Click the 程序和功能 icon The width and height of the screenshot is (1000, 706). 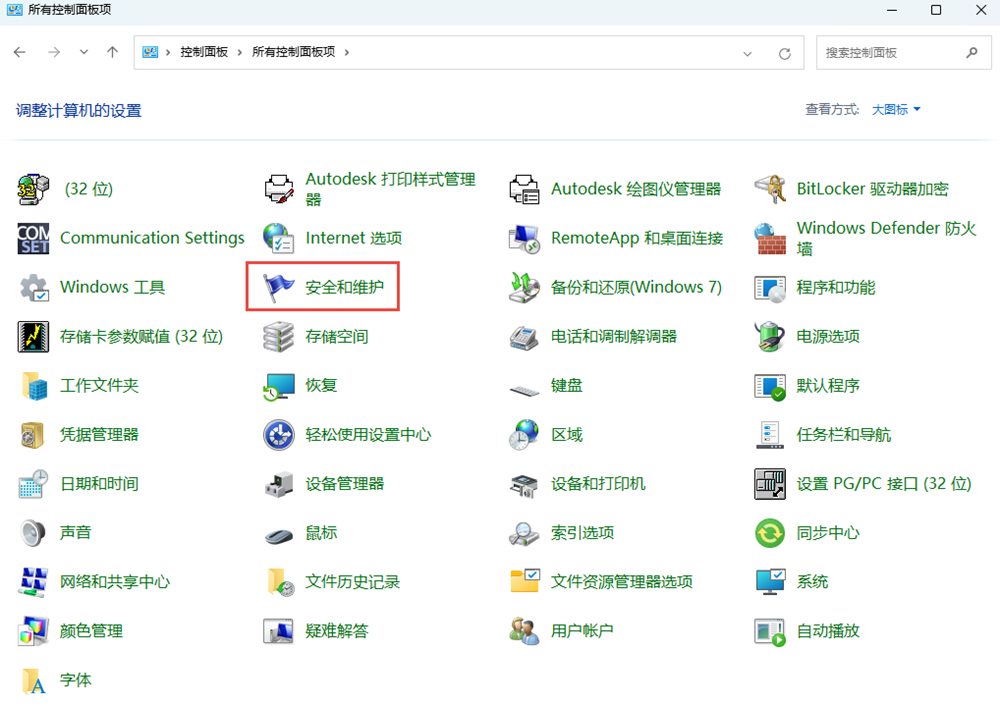(x=770, y=287)
